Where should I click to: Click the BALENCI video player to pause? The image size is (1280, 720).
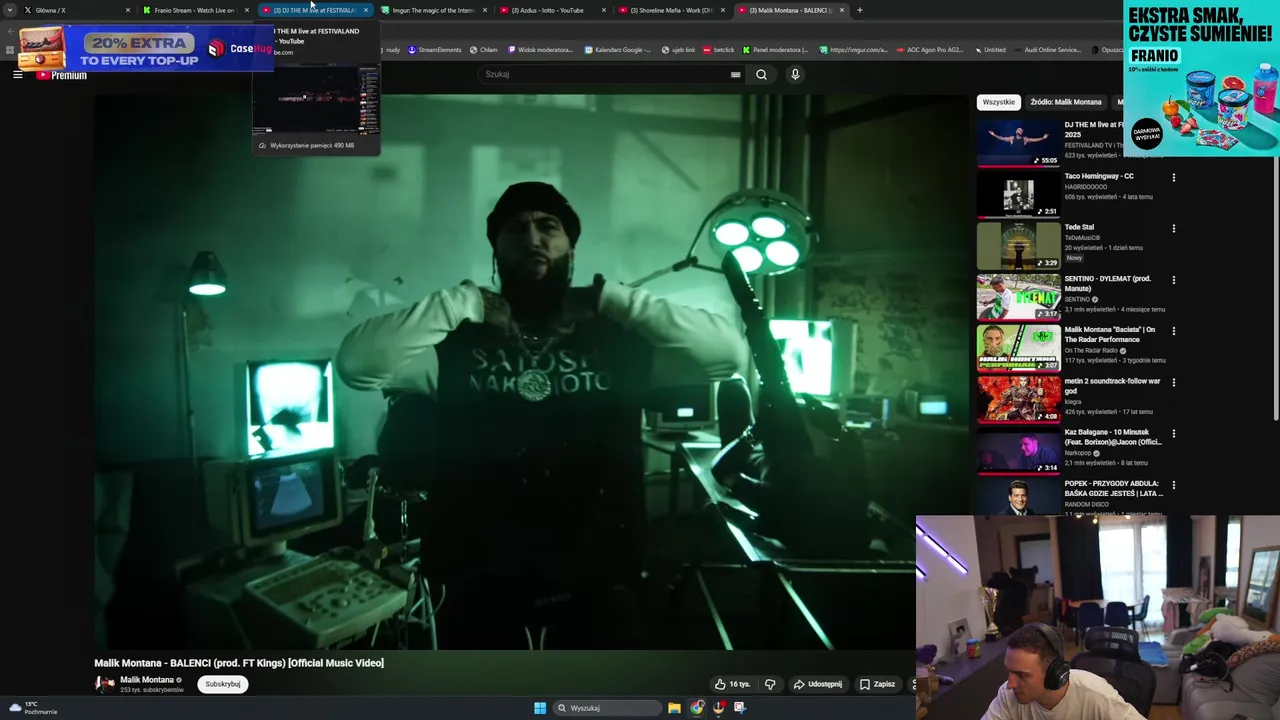530,372
